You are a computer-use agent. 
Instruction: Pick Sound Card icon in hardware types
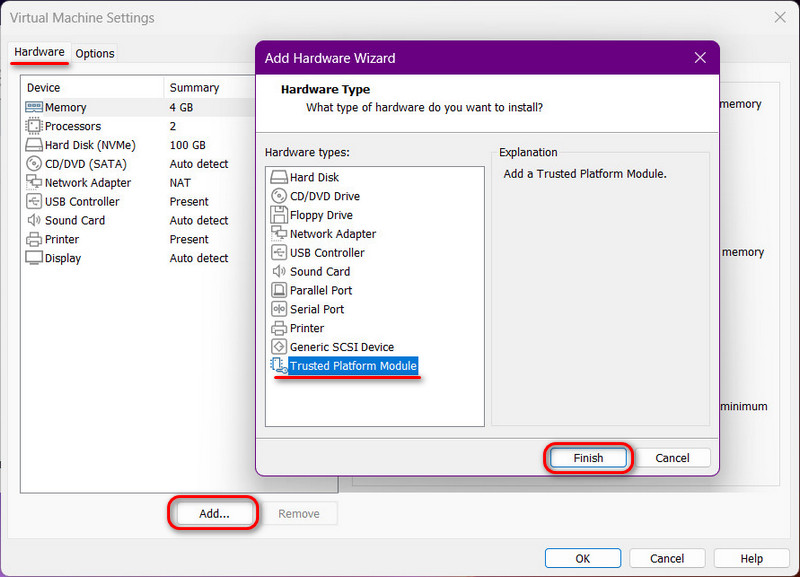pos(279,271)
